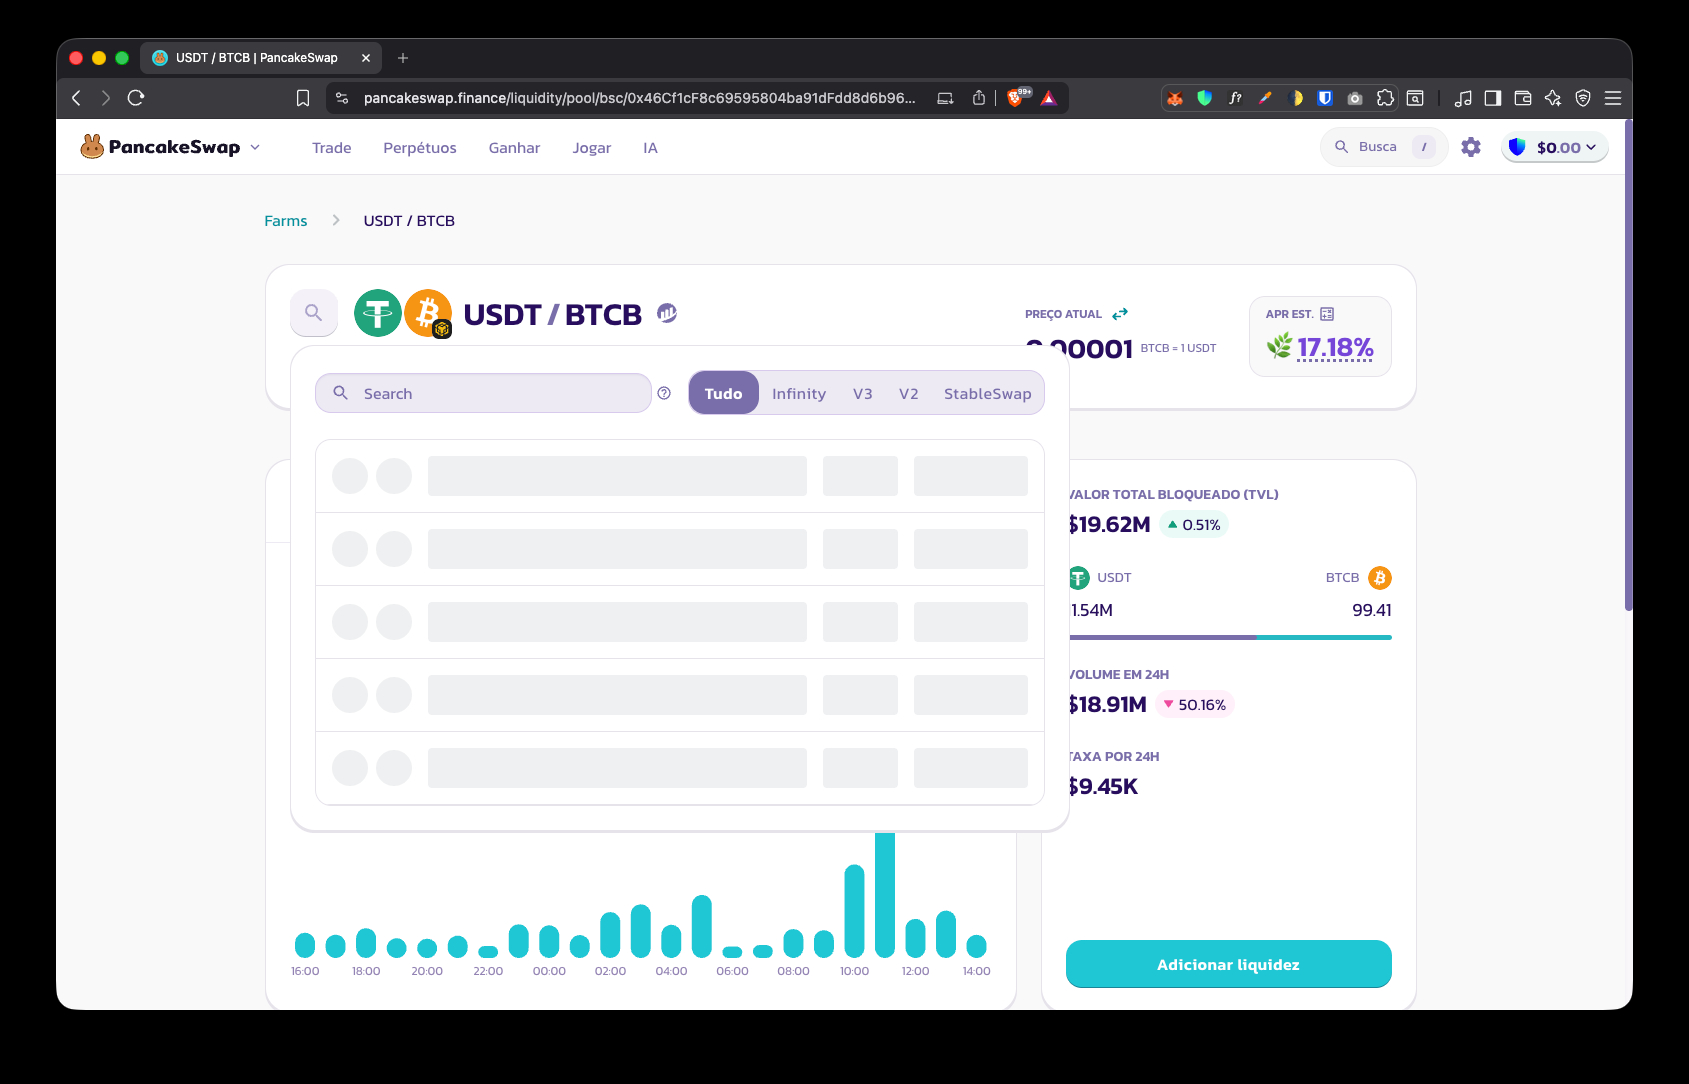The image size is (1689, 1084).
Task: Open the Jogar menu
Action: [x=592, y=148]
